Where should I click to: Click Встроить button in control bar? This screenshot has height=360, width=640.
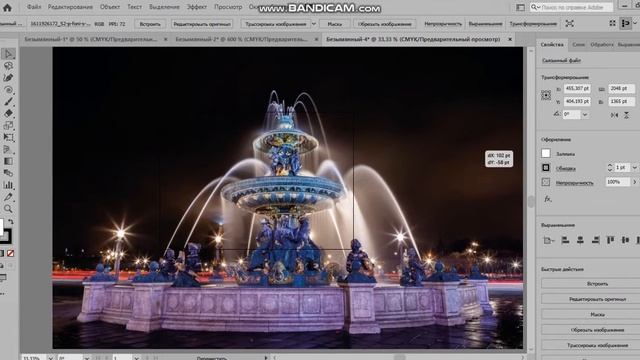click(x=150, y=24)
